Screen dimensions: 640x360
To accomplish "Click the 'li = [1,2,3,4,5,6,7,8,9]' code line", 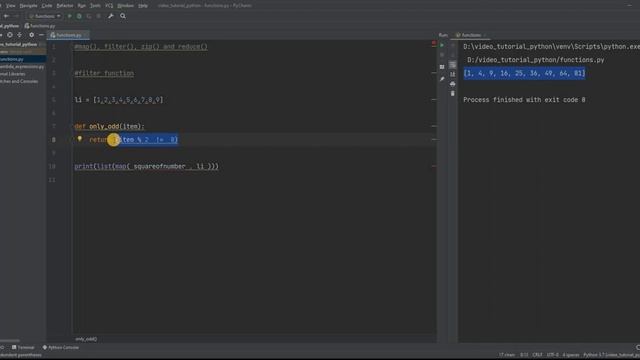I will [119, 100].
